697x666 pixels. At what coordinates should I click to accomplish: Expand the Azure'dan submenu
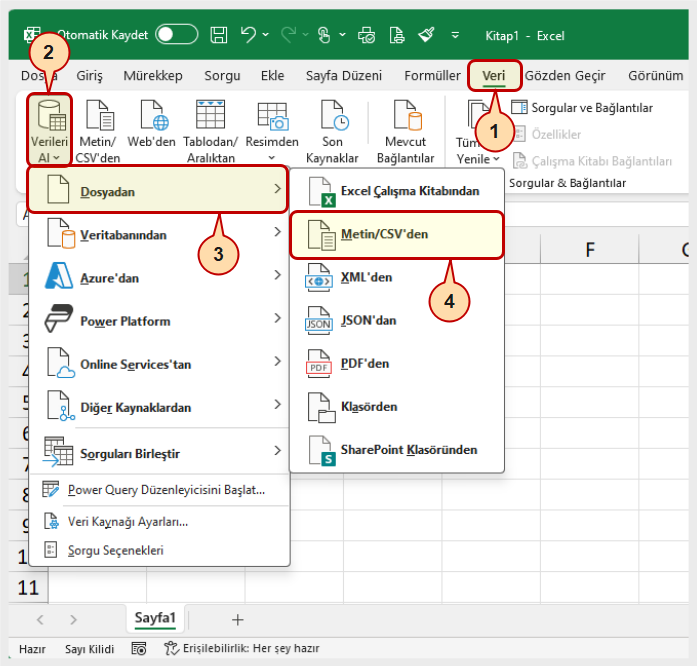[160, 277]
